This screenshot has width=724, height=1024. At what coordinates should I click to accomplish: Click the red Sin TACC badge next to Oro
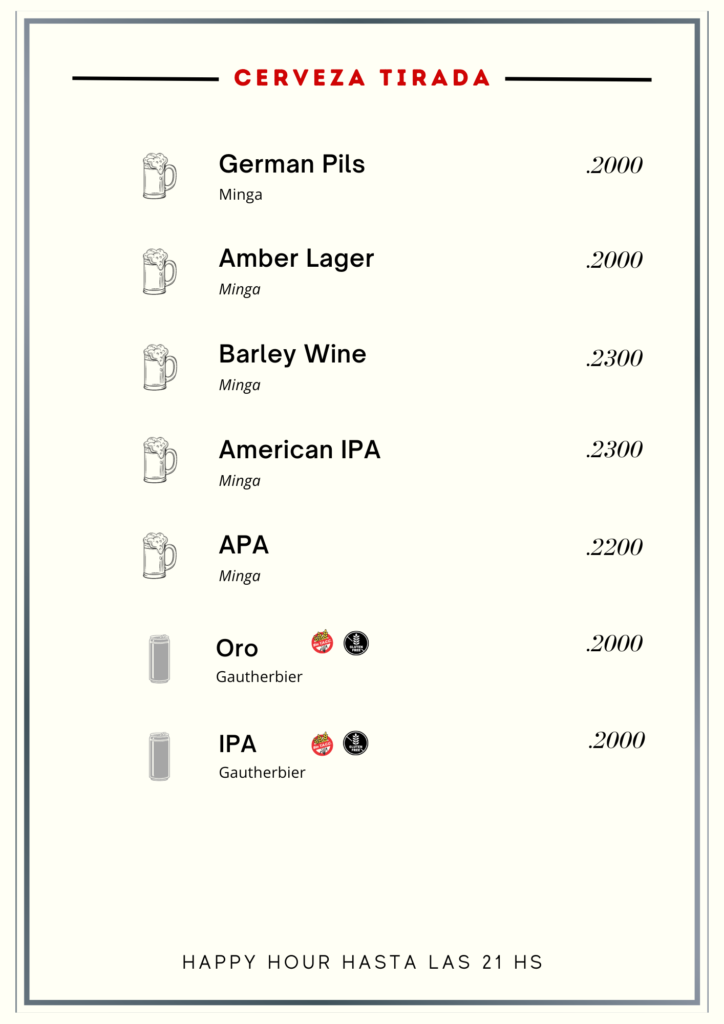pos(323,642)
